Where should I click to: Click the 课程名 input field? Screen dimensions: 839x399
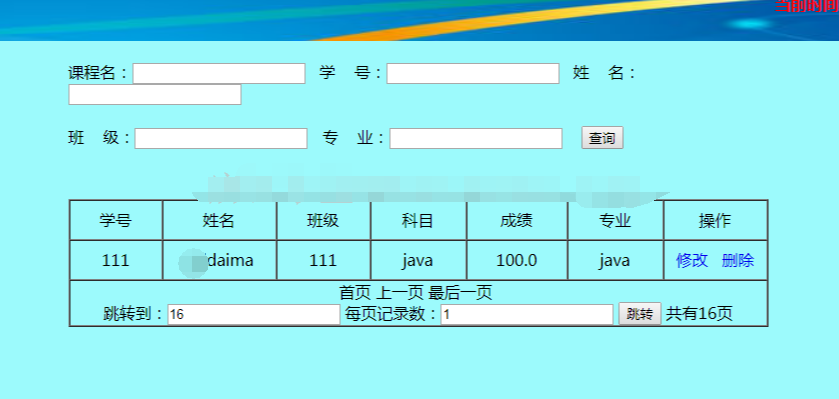219,73
